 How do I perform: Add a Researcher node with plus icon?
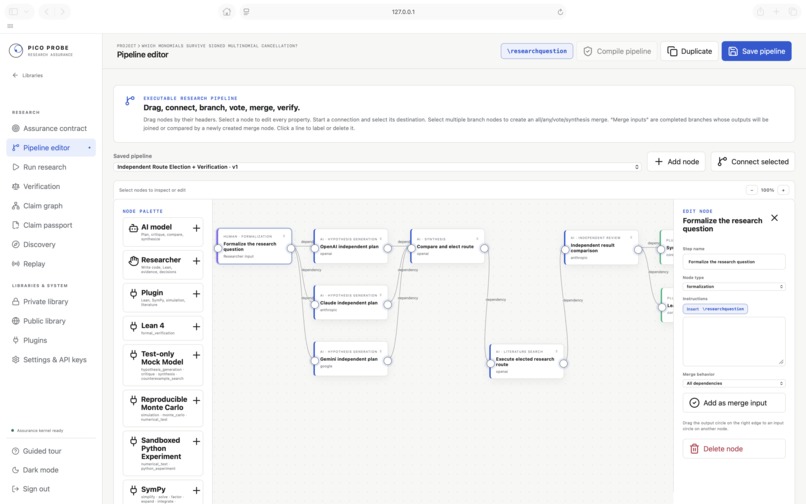(196, 261)
